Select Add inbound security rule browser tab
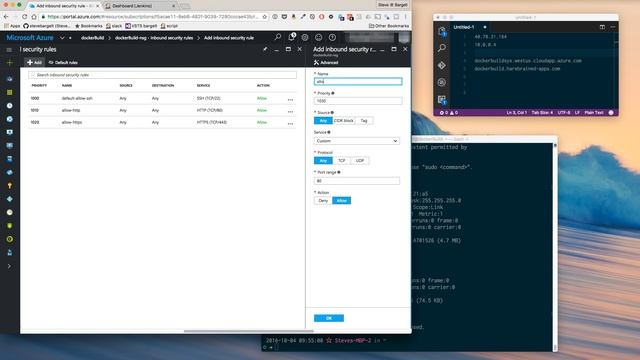The height and width of the screenshot is (360, 640). tap(63, 6)
